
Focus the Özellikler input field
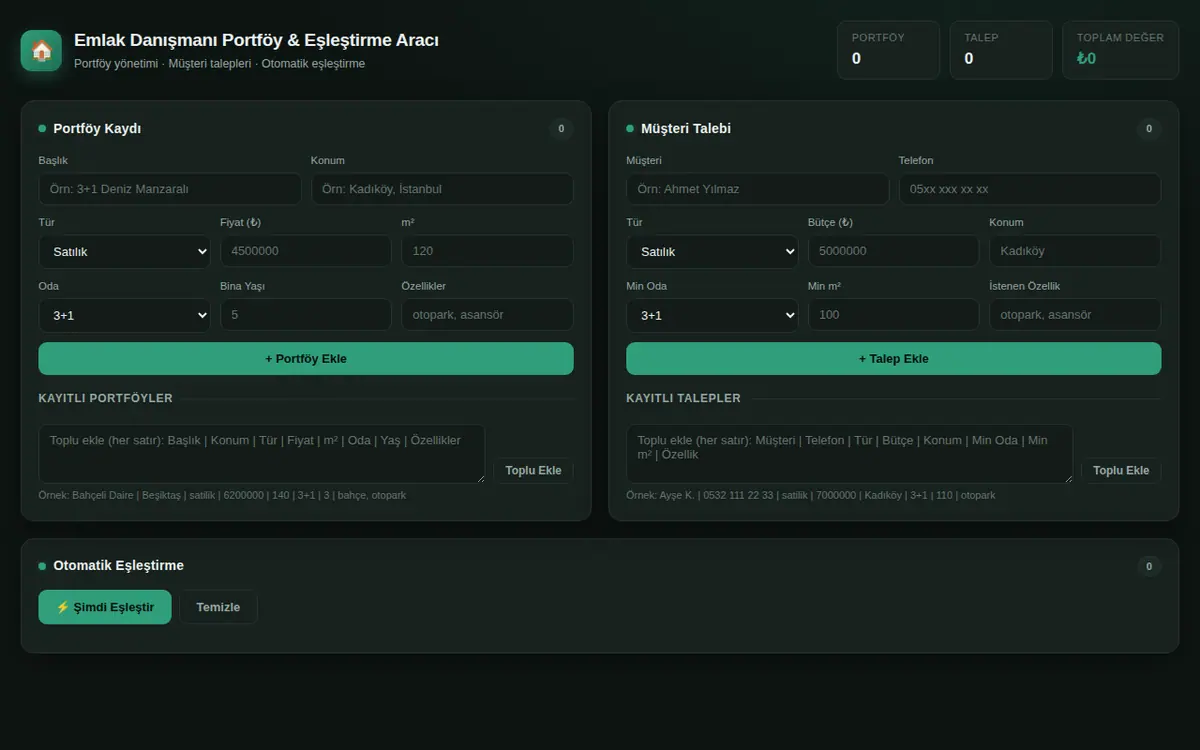pyautogui.click(x=487, y=315)
